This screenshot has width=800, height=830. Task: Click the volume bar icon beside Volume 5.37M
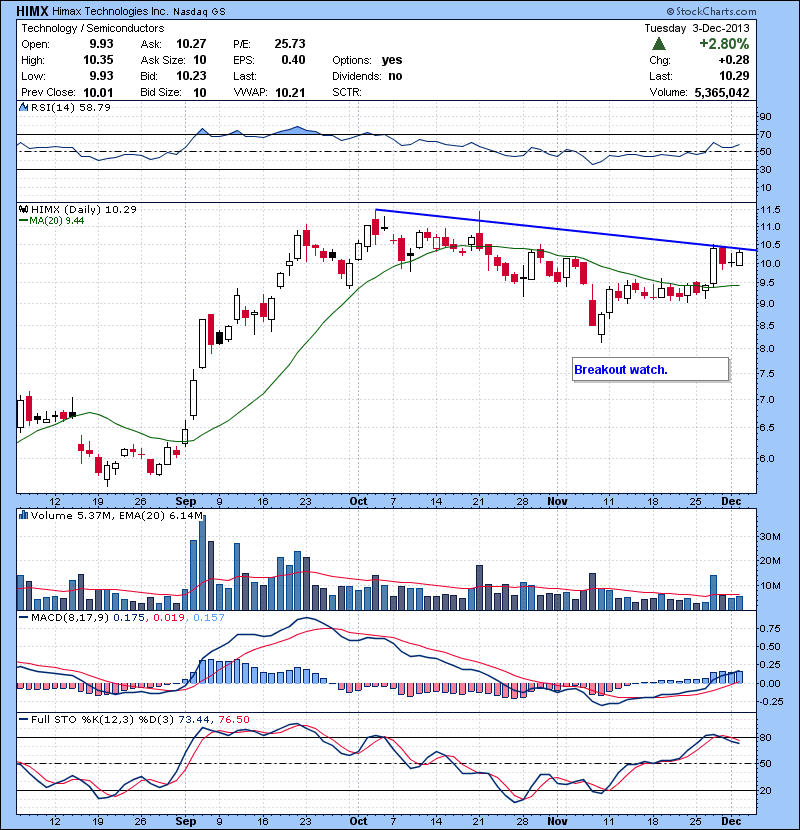coord(23,515)
